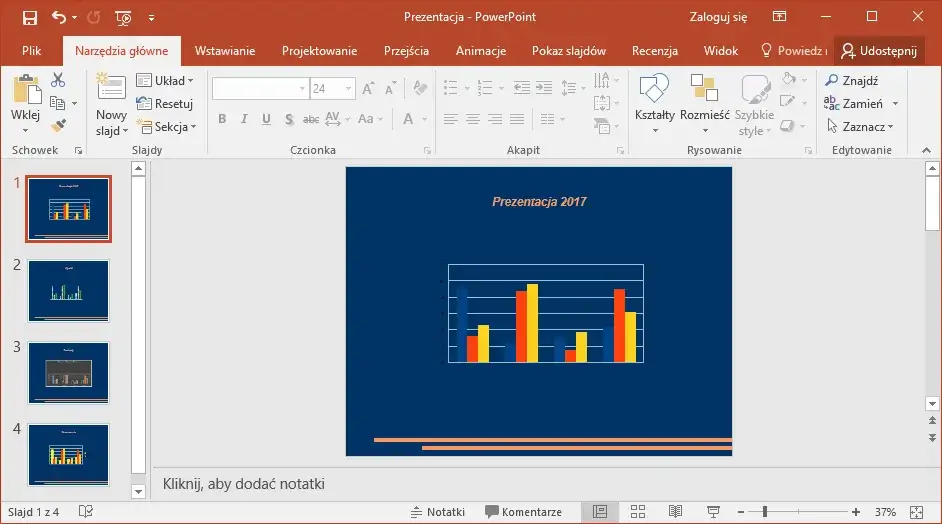
Task: Switch to slide sorter view icon
Action: click(x=637, y=512)
